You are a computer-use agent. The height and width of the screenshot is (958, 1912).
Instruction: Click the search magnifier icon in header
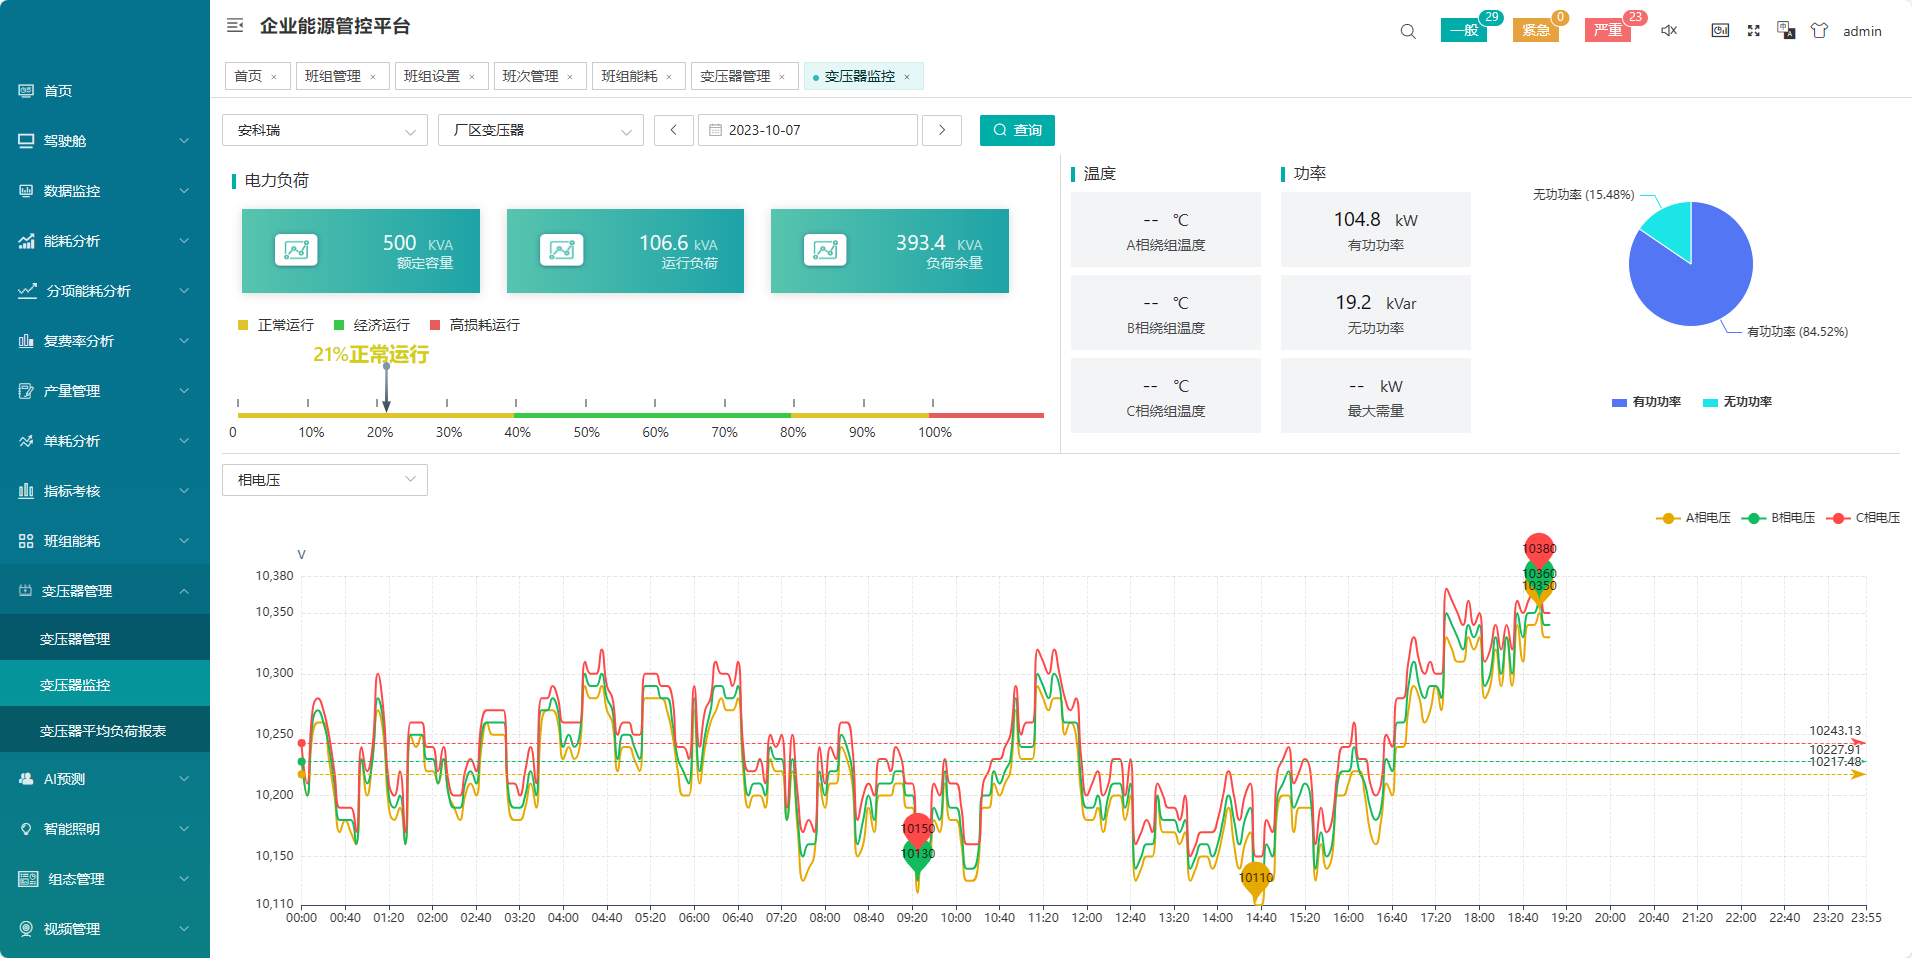1408,31
